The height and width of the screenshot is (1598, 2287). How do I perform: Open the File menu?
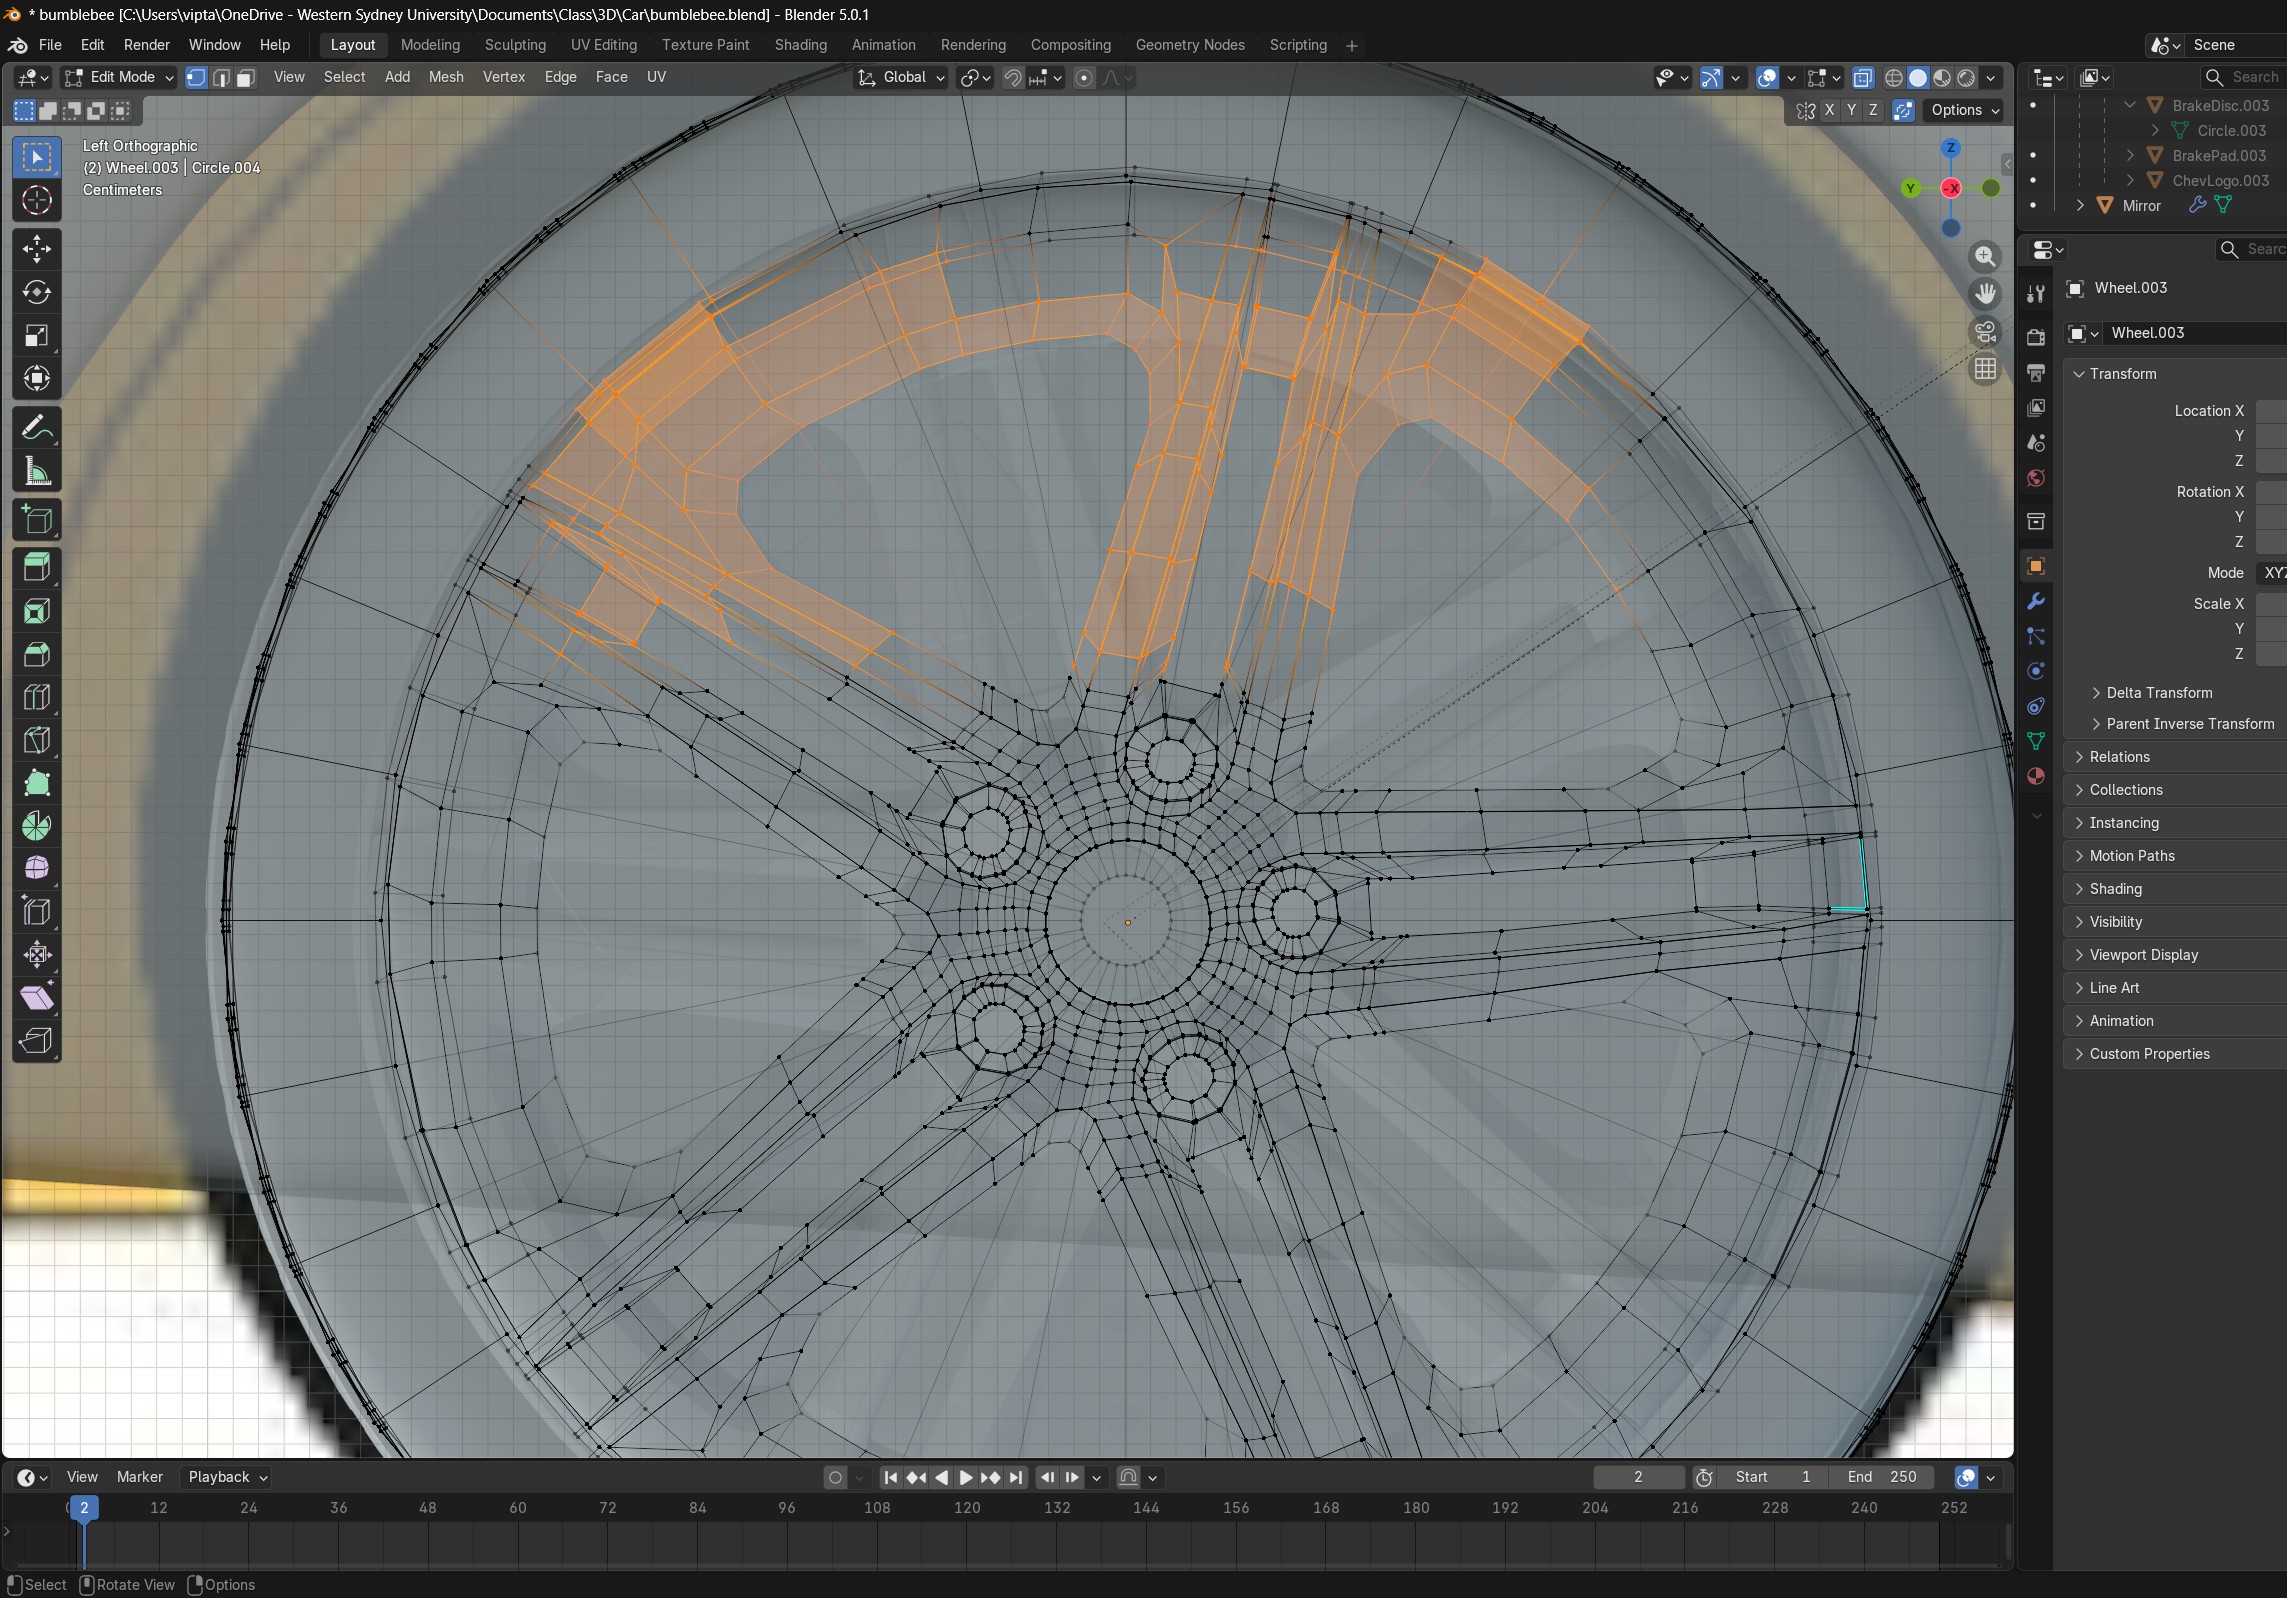click(50, 45)
